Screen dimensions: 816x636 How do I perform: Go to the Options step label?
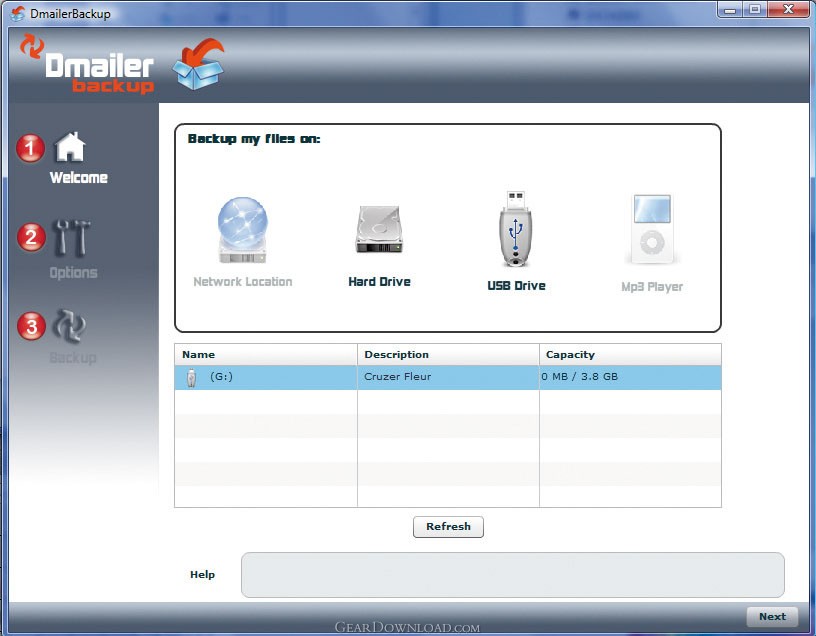(x=73, y=273)
